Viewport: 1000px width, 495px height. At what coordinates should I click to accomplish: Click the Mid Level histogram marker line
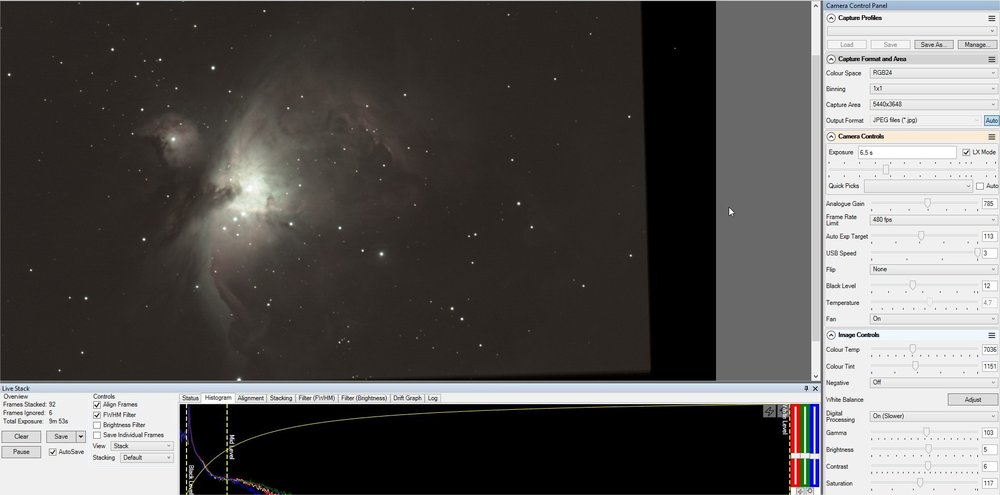(x=227, y=449)
